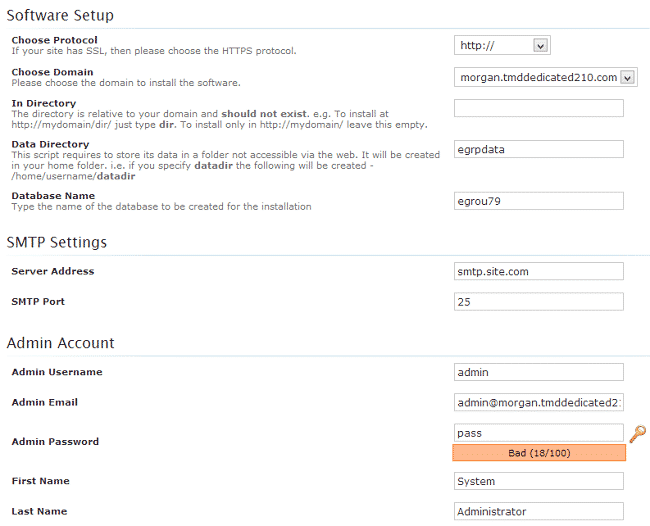Click the Admin Account heading
The height and width of the screenshot is (526, 650).
tap(61, 343)
